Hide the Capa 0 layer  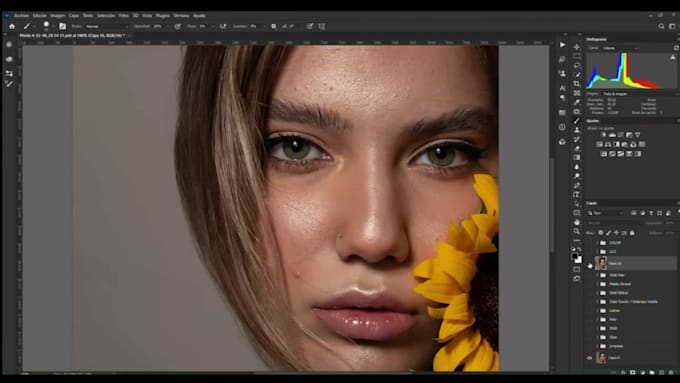click(x=589, y=358)
